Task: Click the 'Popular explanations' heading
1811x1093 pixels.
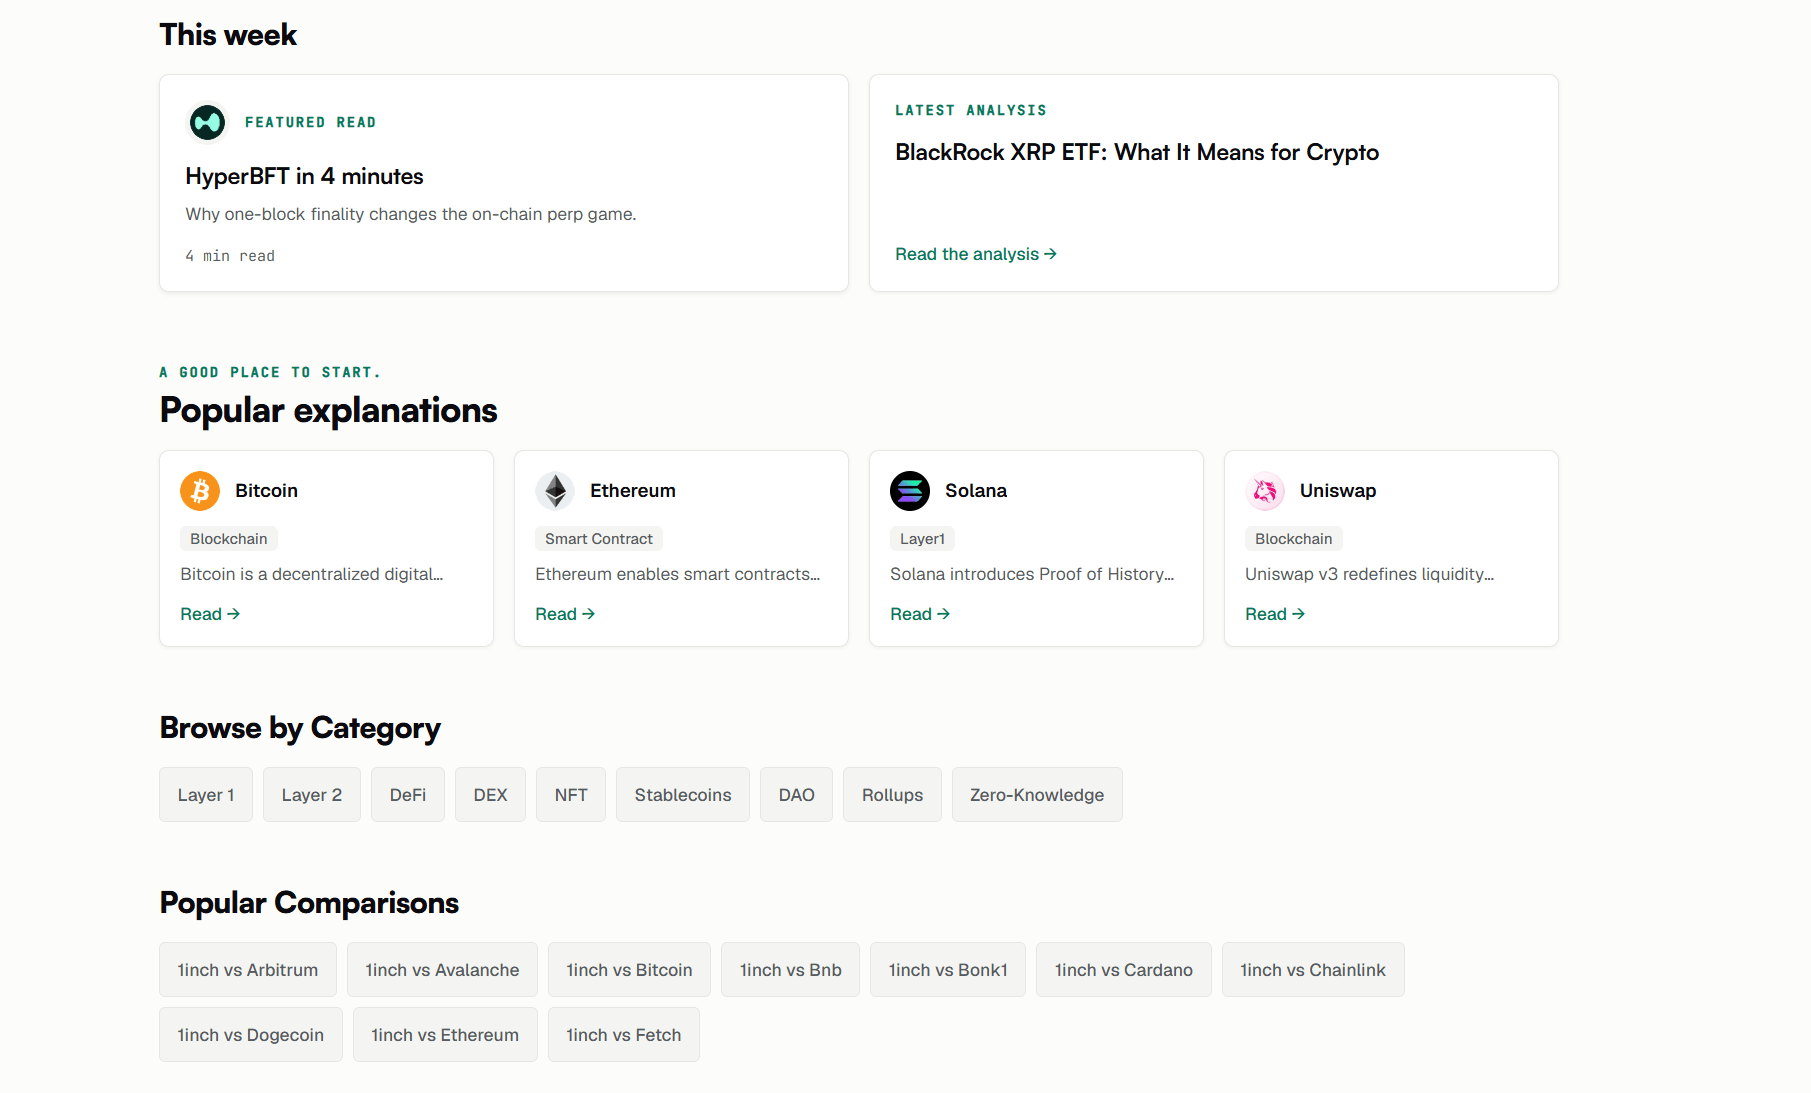Action: tap(328, 411)
